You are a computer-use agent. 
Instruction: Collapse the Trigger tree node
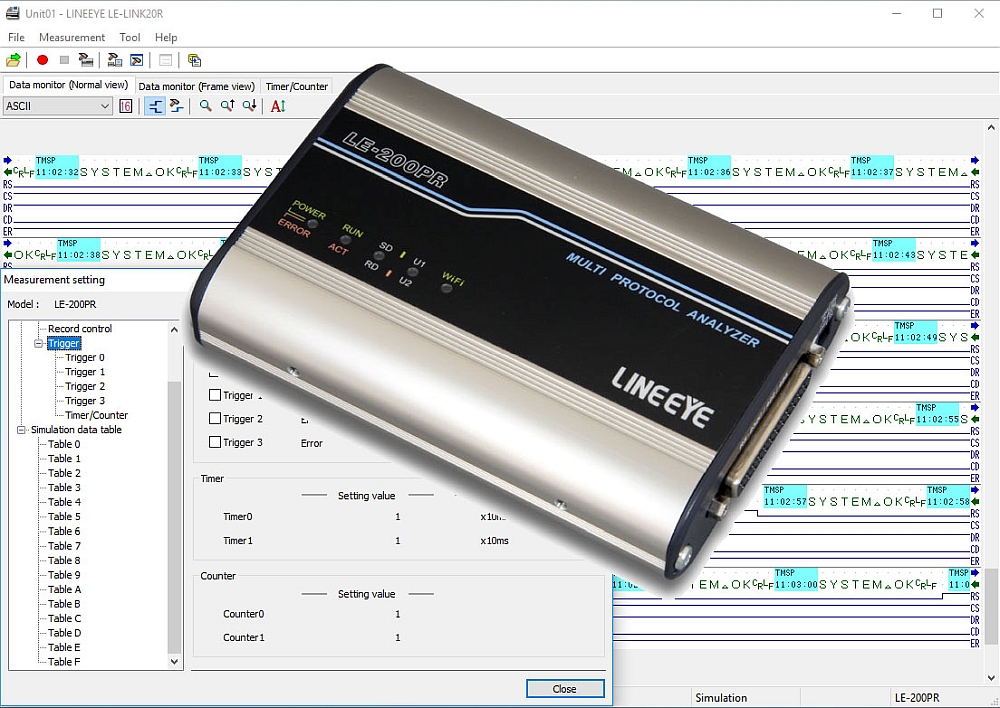point(39,343)
